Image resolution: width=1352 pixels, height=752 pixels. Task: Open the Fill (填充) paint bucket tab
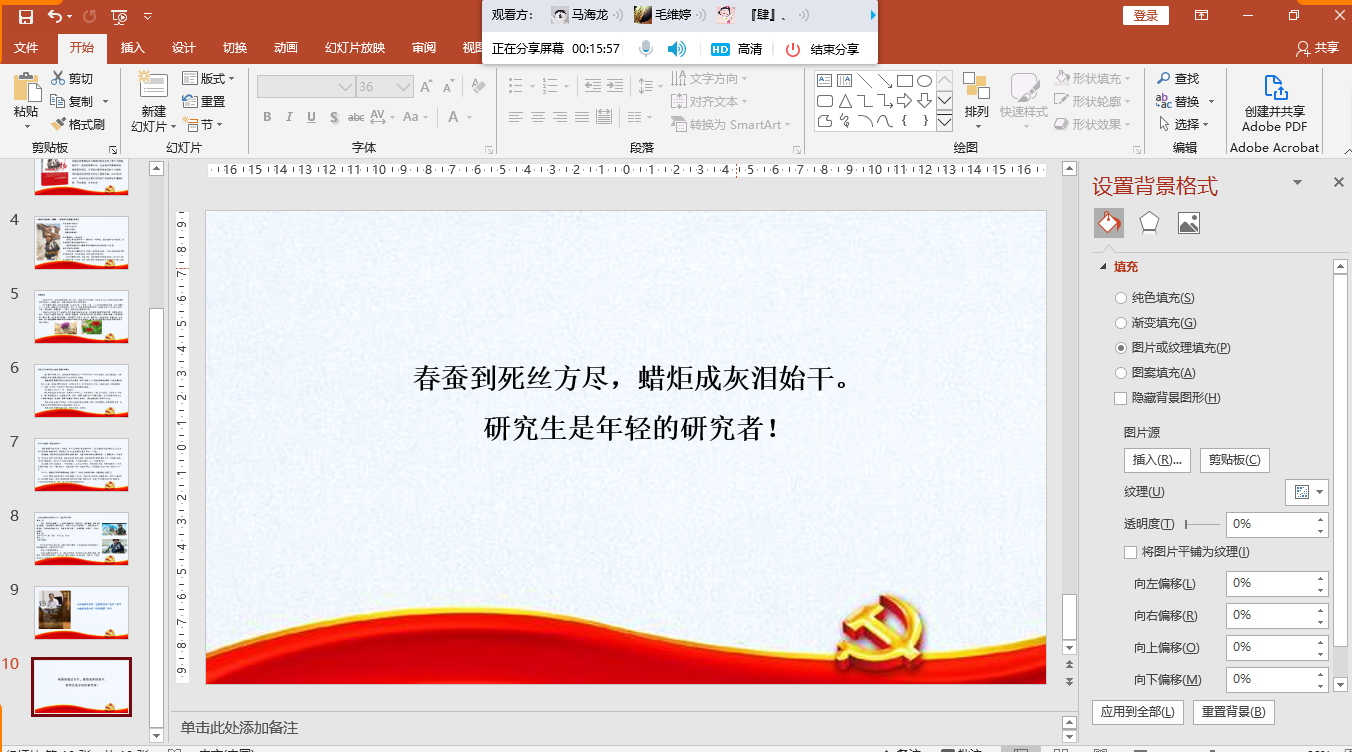pyautogui.click(x=1108, y=223)
